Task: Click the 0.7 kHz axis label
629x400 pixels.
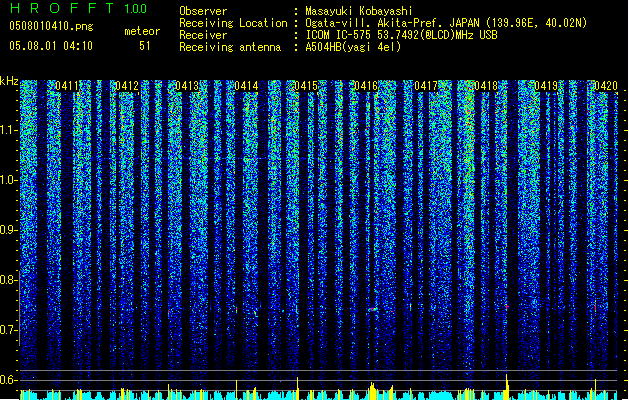Action: pyautogui.click(x=9, y=330)
